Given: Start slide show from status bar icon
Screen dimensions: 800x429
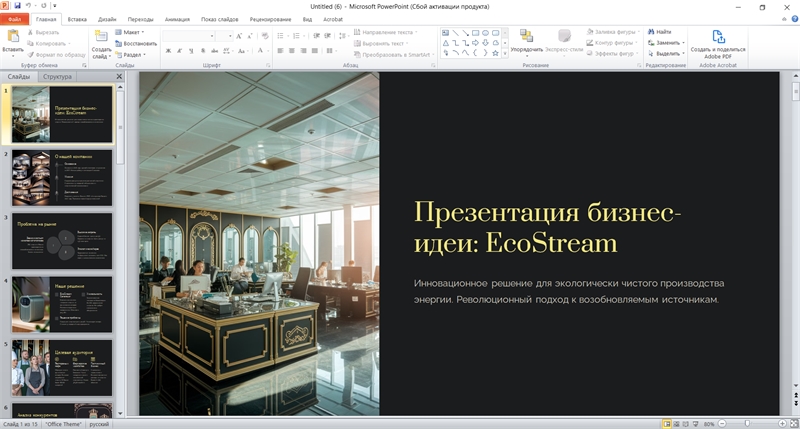Looking at the screenshot, I should 696,424.
